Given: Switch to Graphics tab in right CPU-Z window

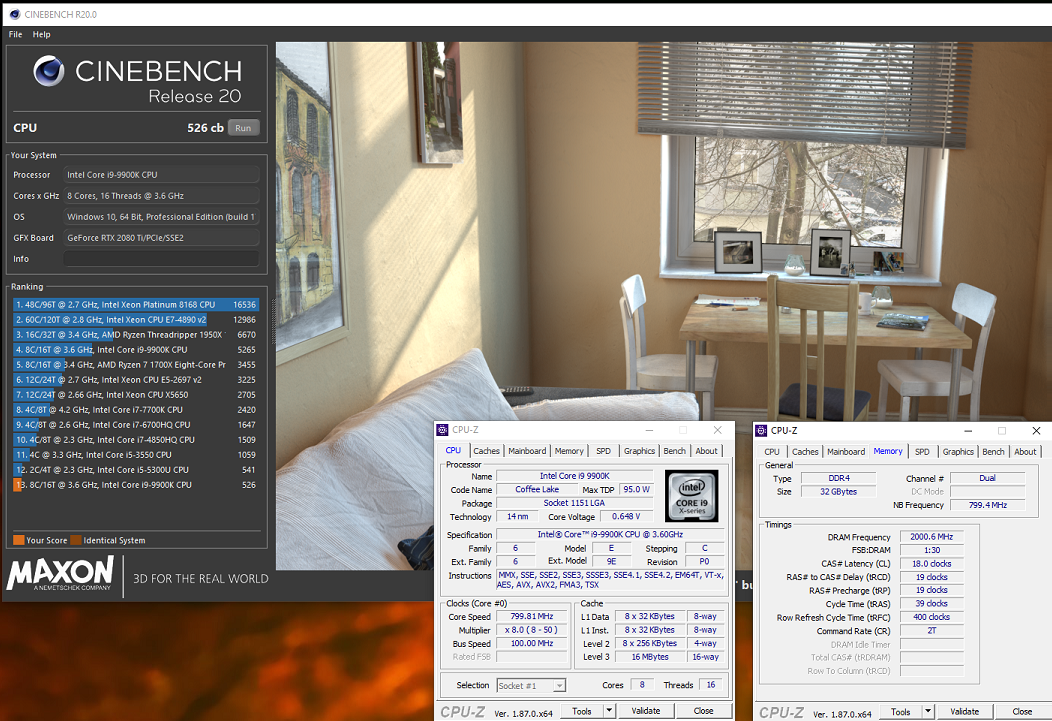Looking at the screenshot, I should click(x=958, y=452).
